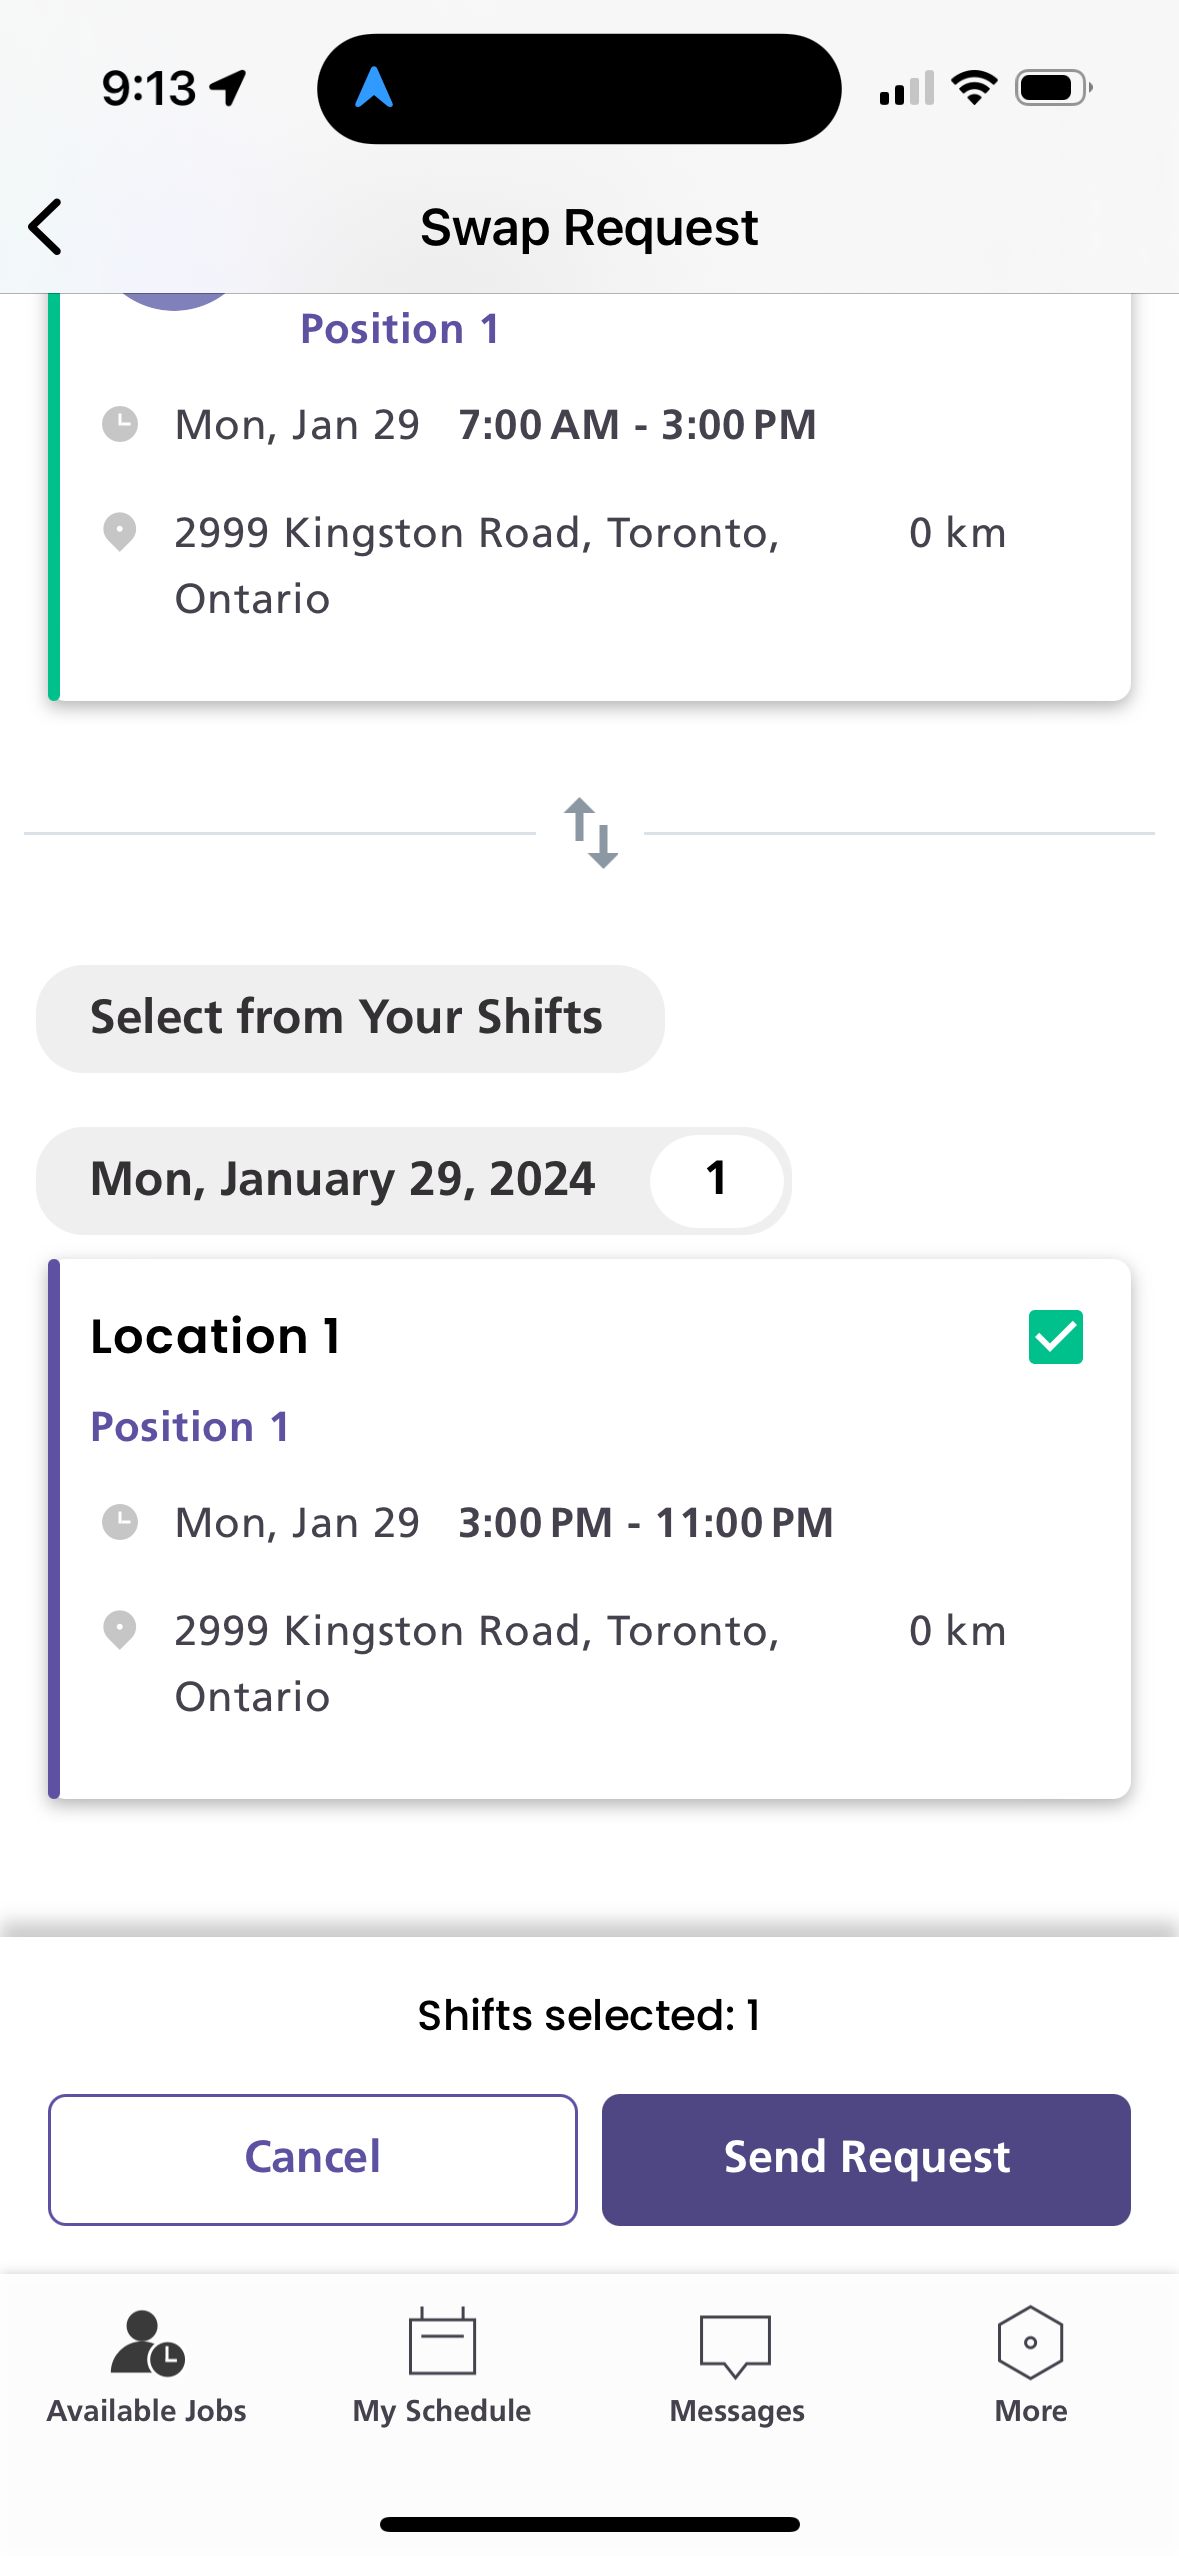Tap the blue location arrow indicator
Image resolution: width=1179 pixels, height=2556 pixels.
coord(374,87)
